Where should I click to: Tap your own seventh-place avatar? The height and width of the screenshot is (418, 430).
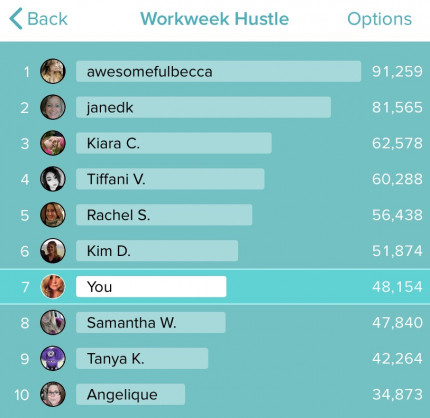point(53,287)
